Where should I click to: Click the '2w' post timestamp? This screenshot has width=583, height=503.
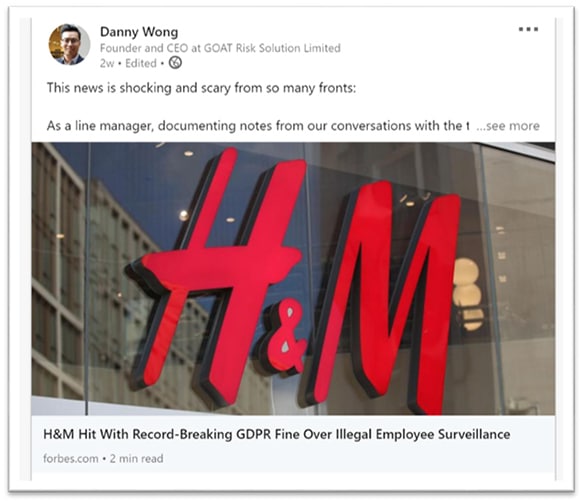coord(107,64)
